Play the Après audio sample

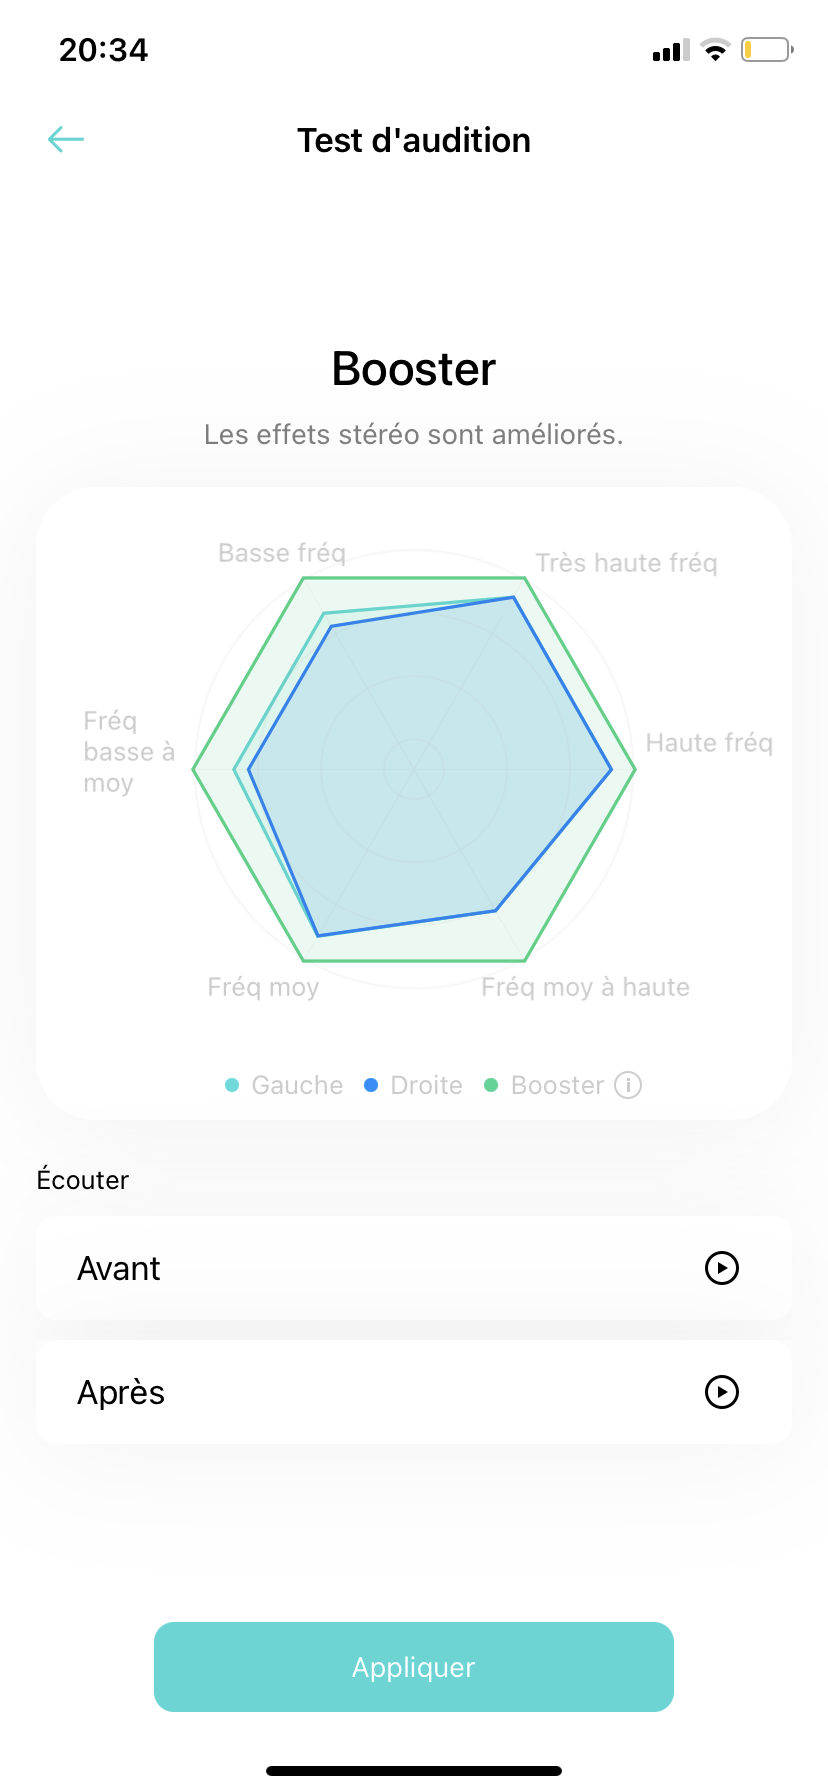coord(721,1392)
